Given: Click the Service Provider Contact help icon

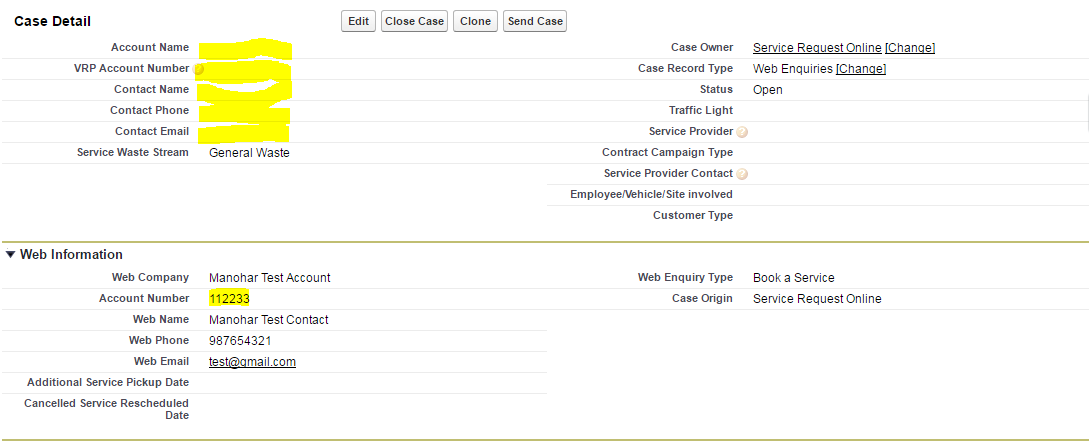Looking at the screenshot, I should coord(742,174).
